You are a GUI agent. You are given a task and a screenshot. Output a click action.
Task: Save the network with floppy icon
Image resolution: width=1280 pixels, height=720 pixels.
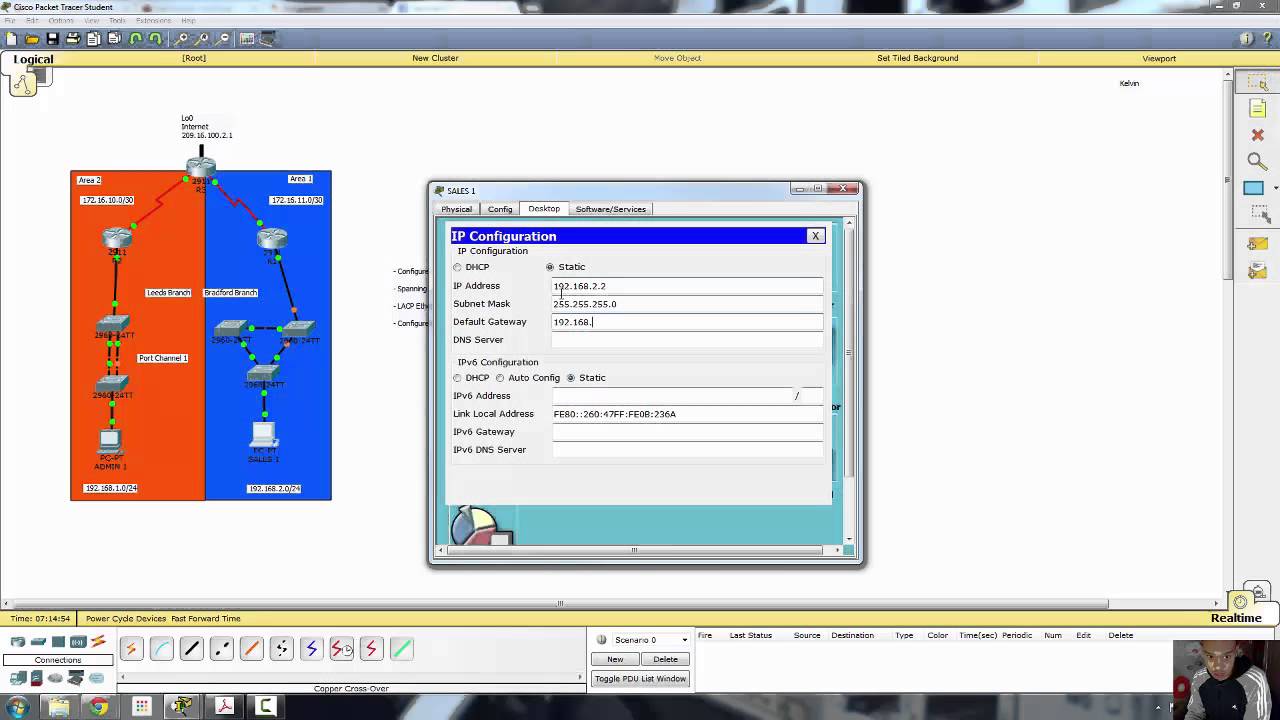52,39
